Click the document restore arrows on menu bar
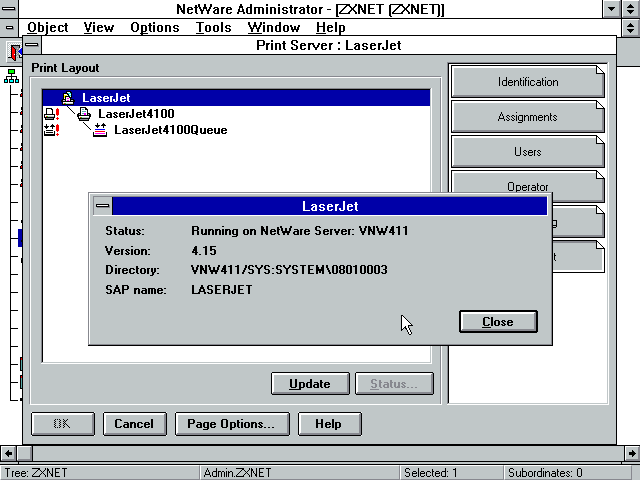 631,27
